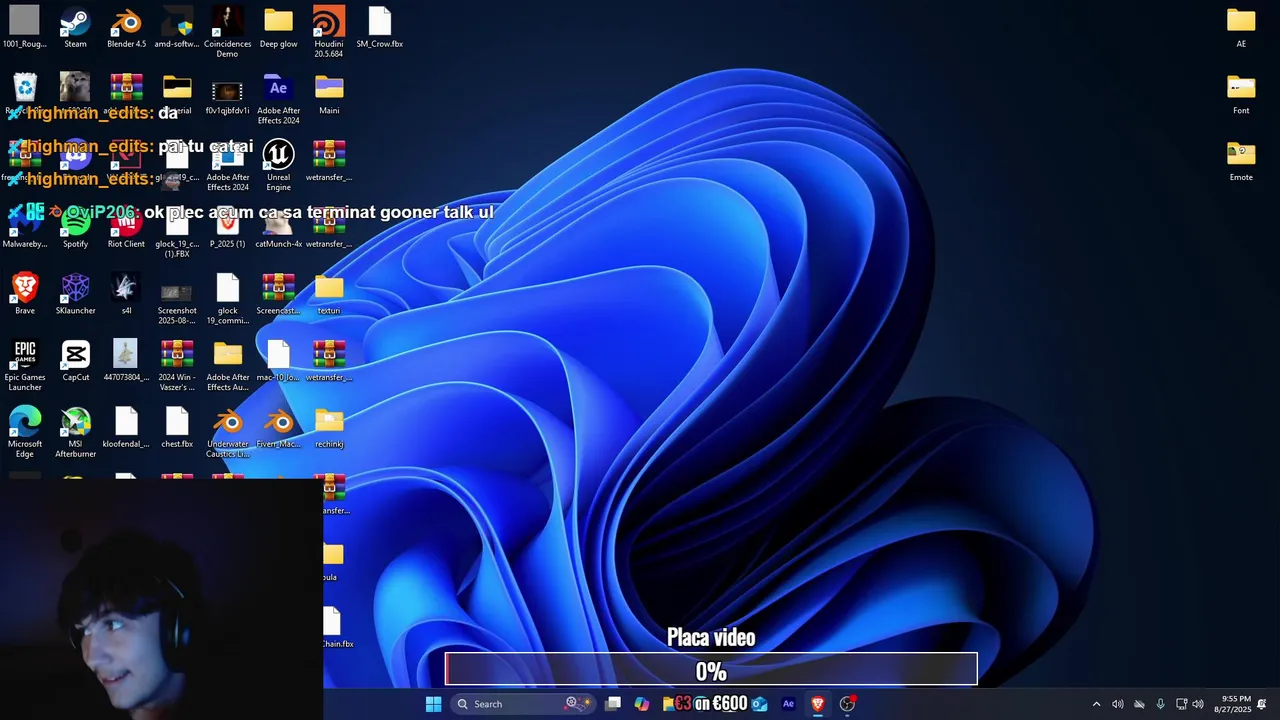The image size is (1280, 720).
Task: Select the glock_19_c... (1).FBX file
Action: [x=177, y=232]
